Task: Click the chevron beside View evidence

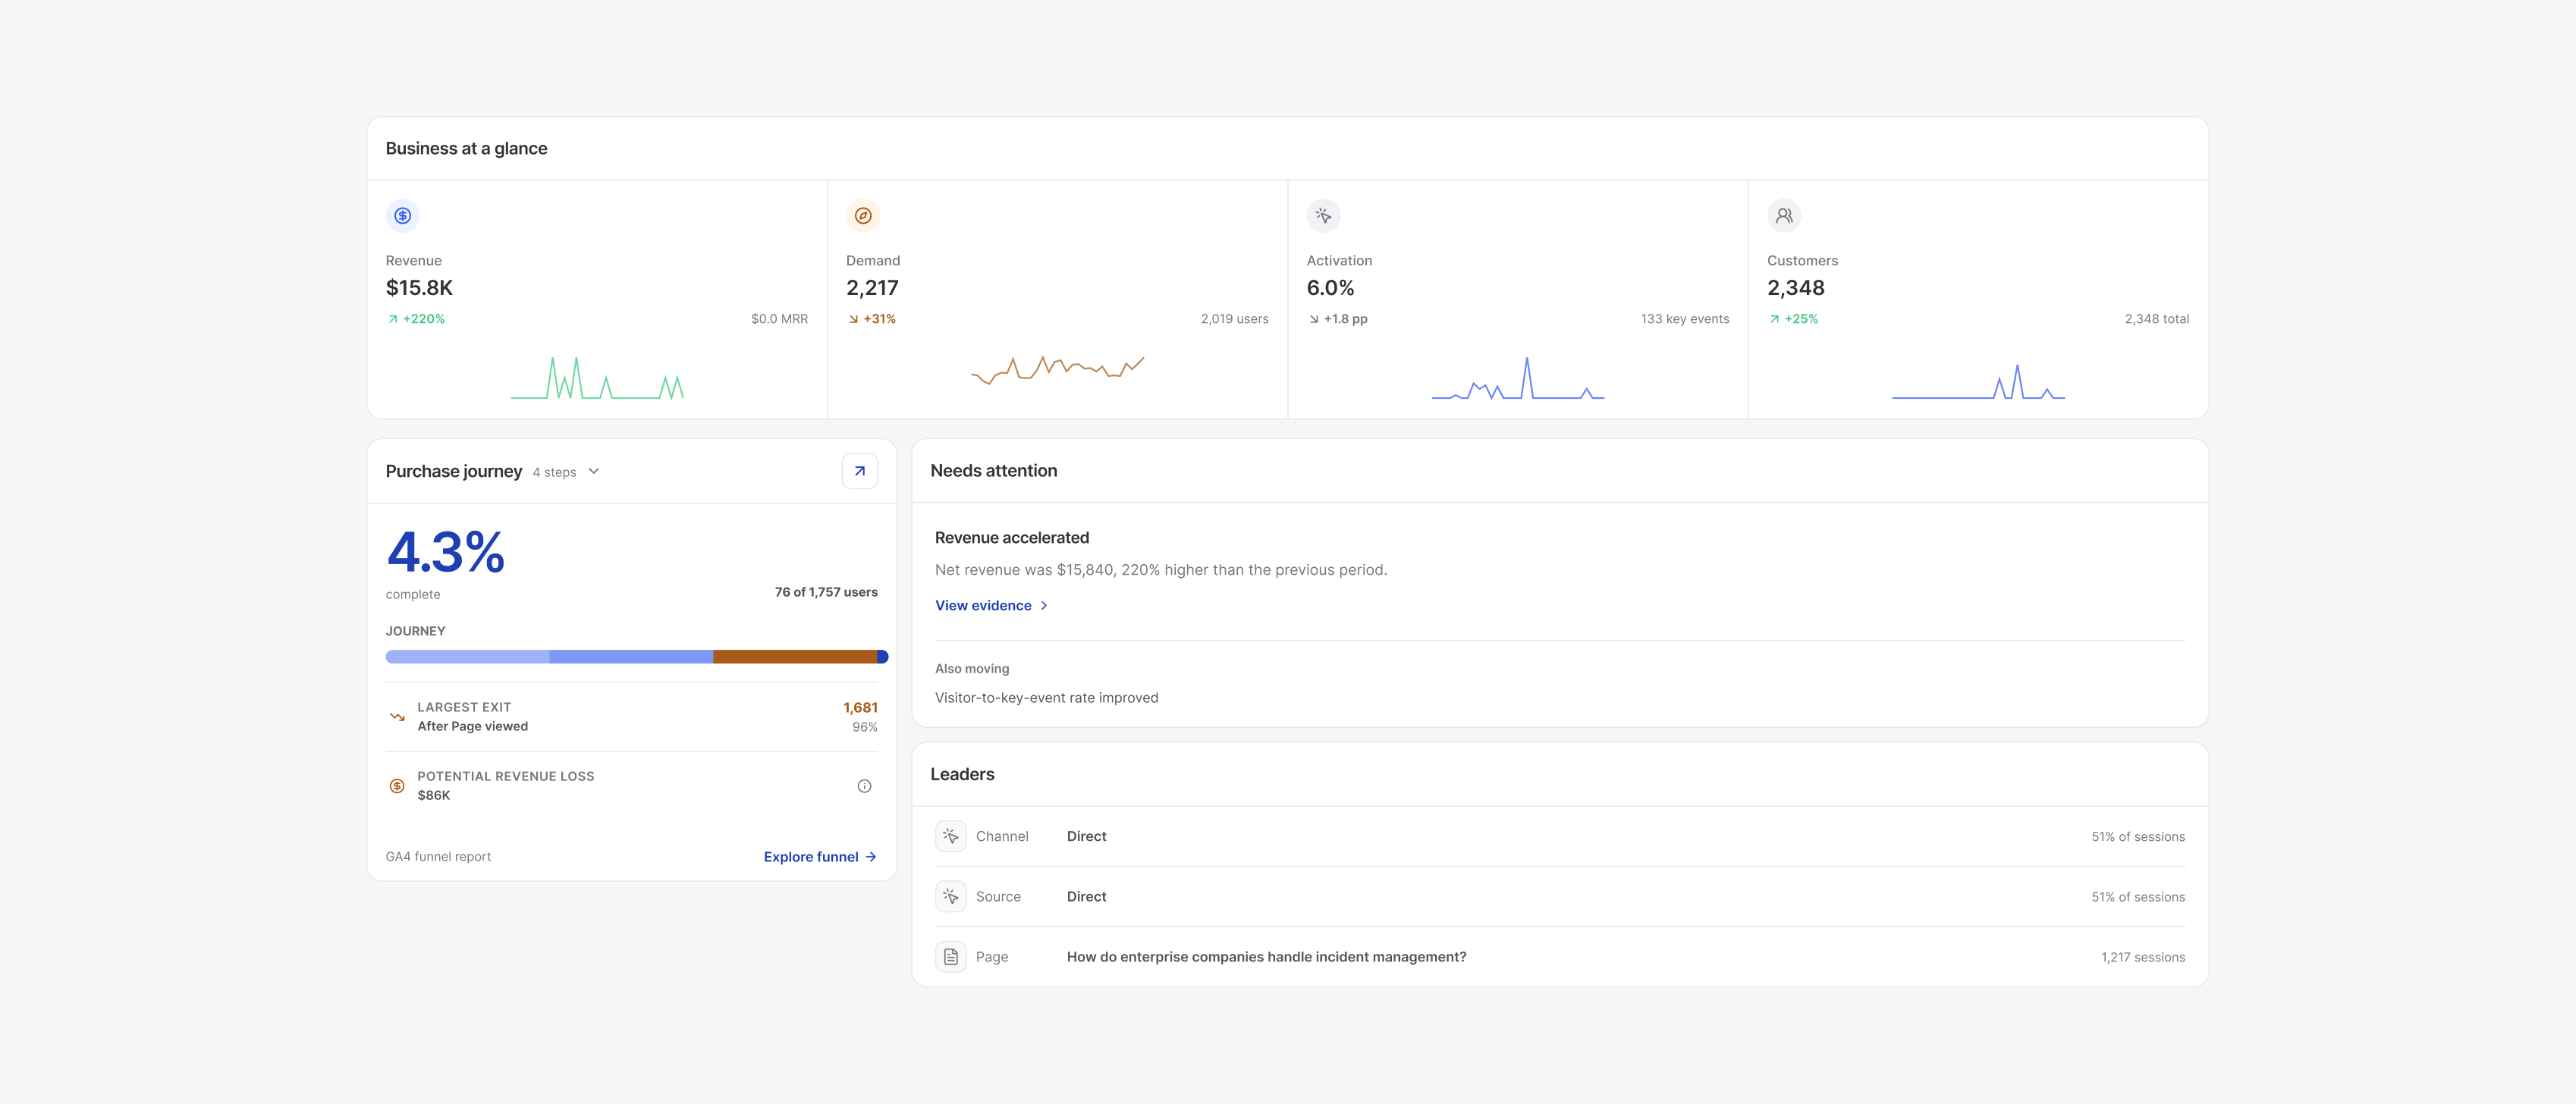Action: tap(1044, 606)
